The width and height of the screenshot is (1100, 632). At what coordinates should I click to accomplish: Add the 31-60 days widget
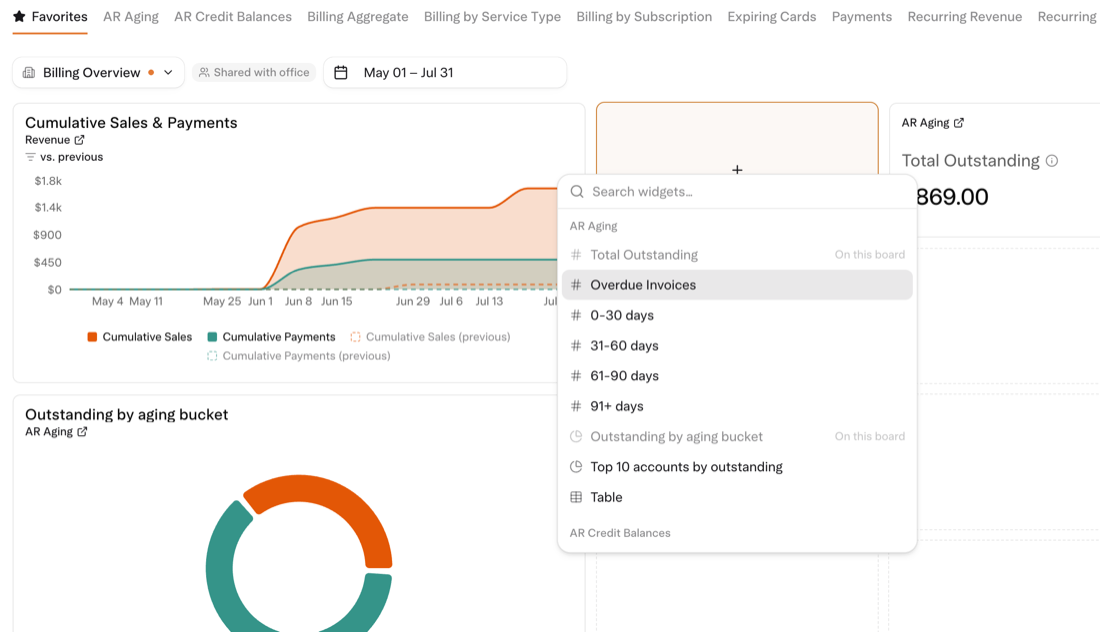coord(737,345)
